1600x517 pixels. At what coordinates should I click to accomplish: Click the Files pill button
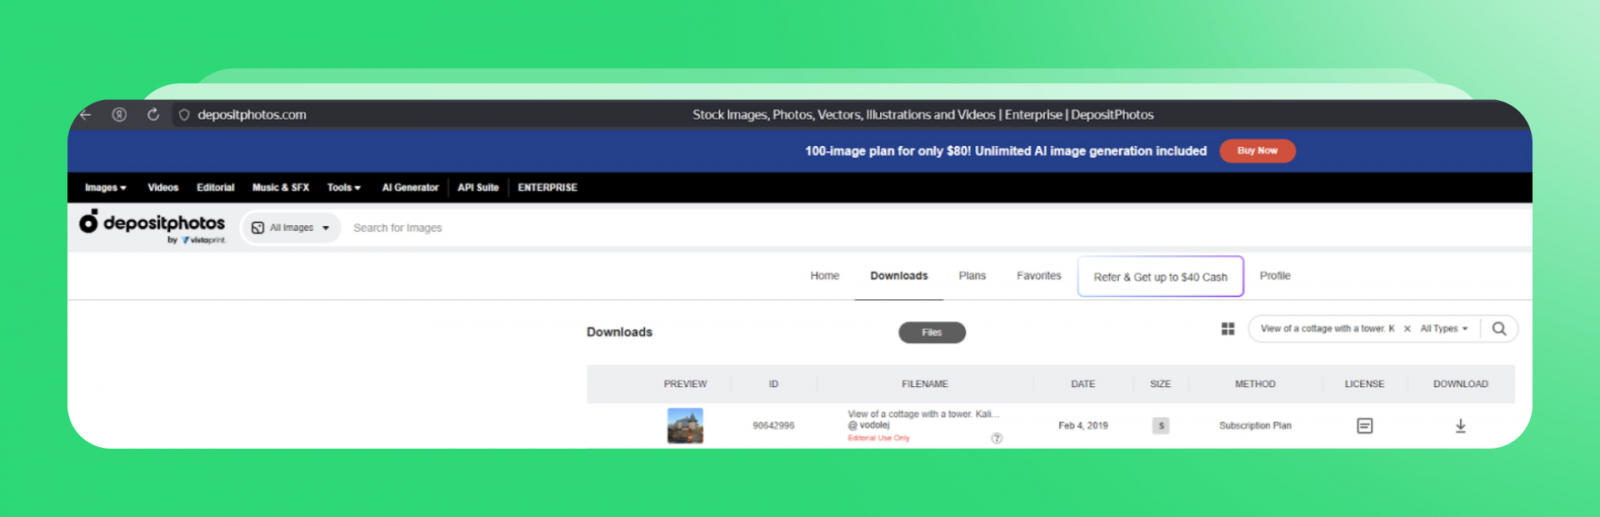tap(932, 333)
